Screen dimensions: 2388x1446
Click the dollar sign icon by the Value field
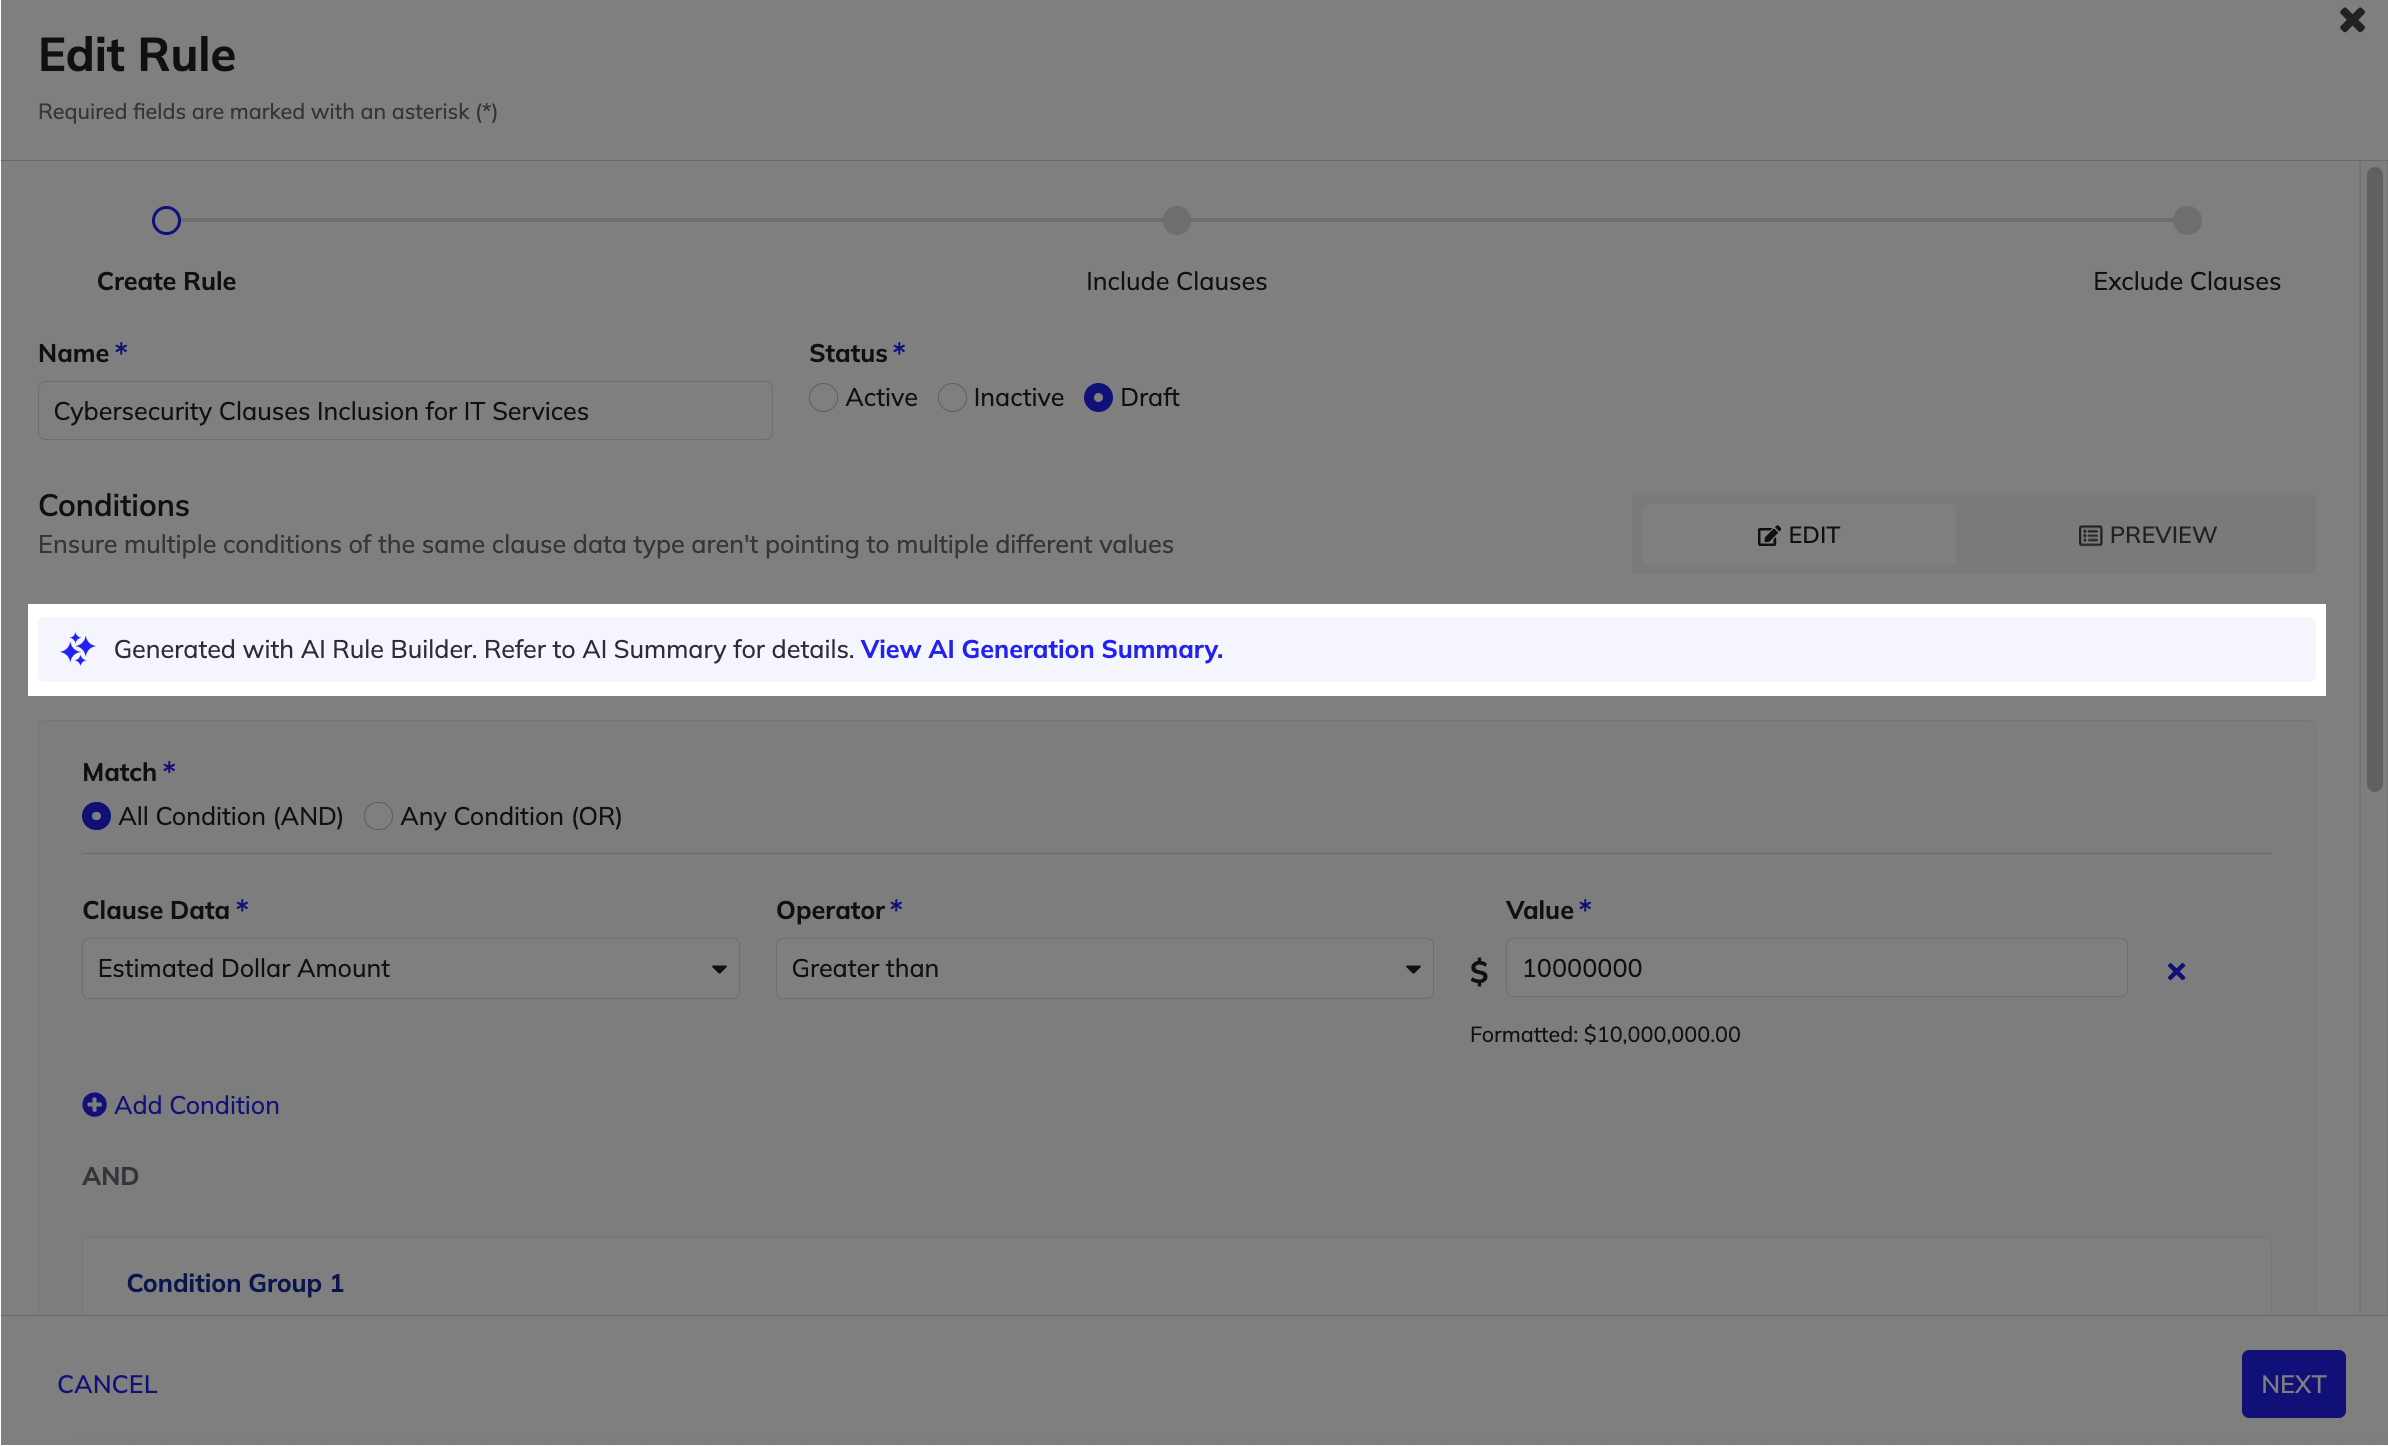click(1479, 971)
